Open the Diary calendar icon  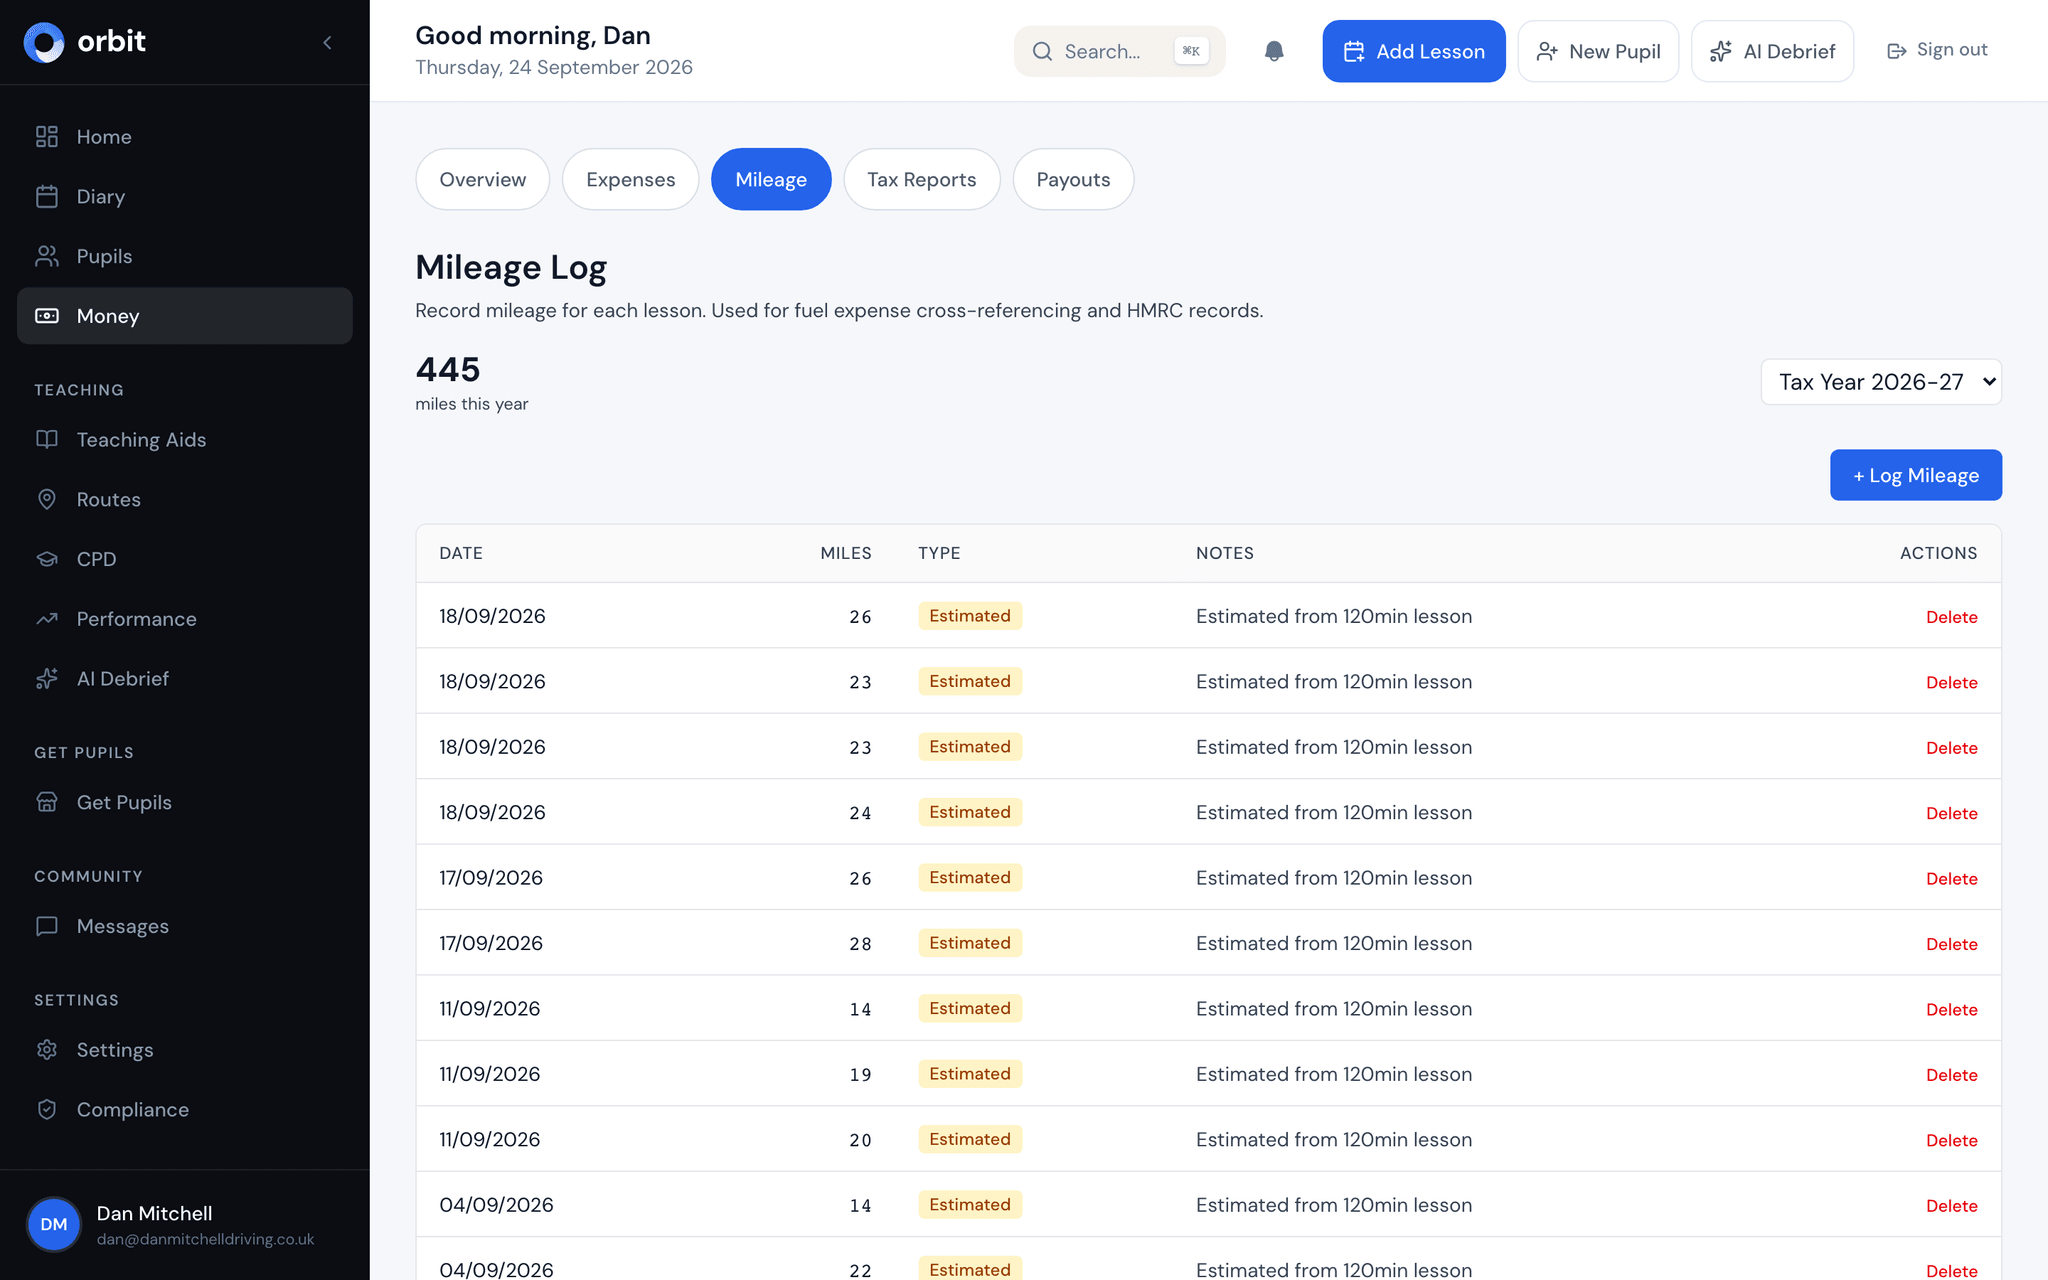pyautogui.click(x=47, y=197)
